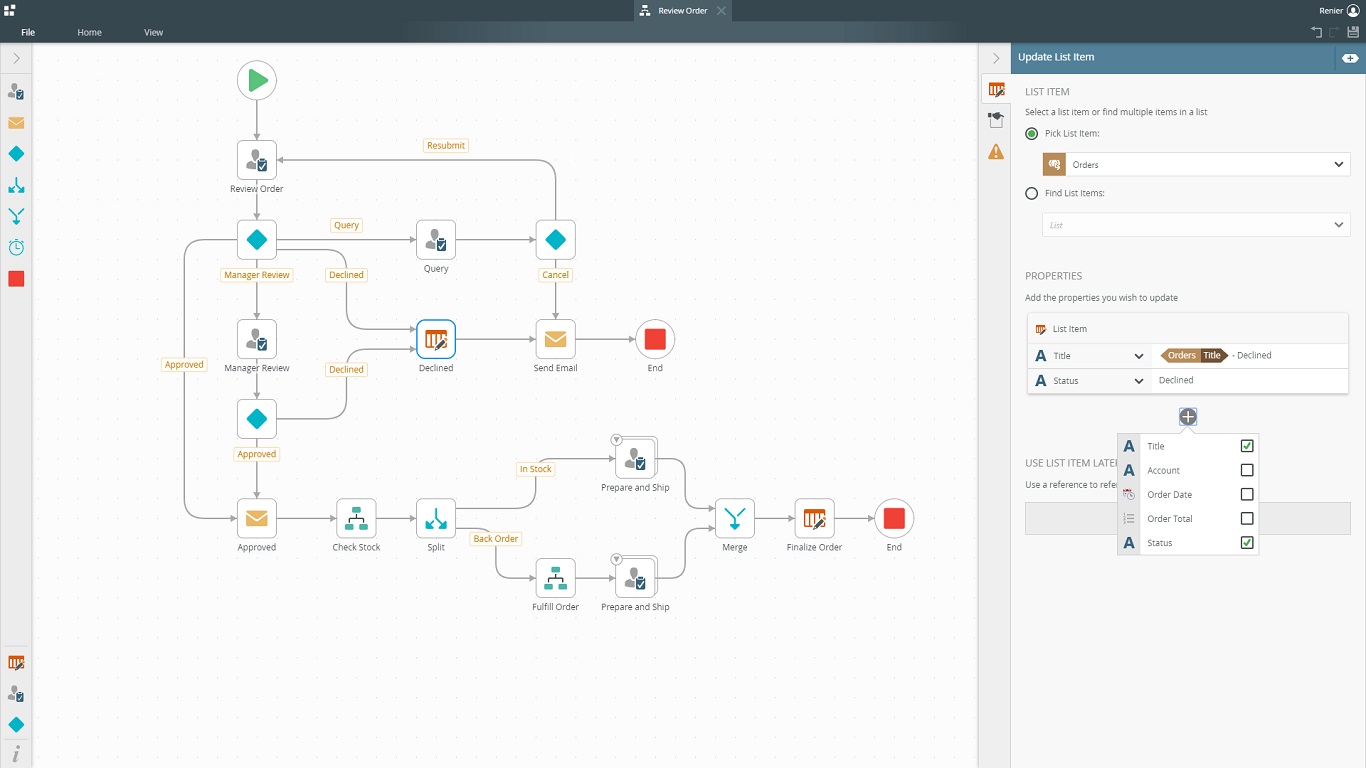
Task: Open the warning triangle tab in the right panel
Action: click(x=996, y=152)
